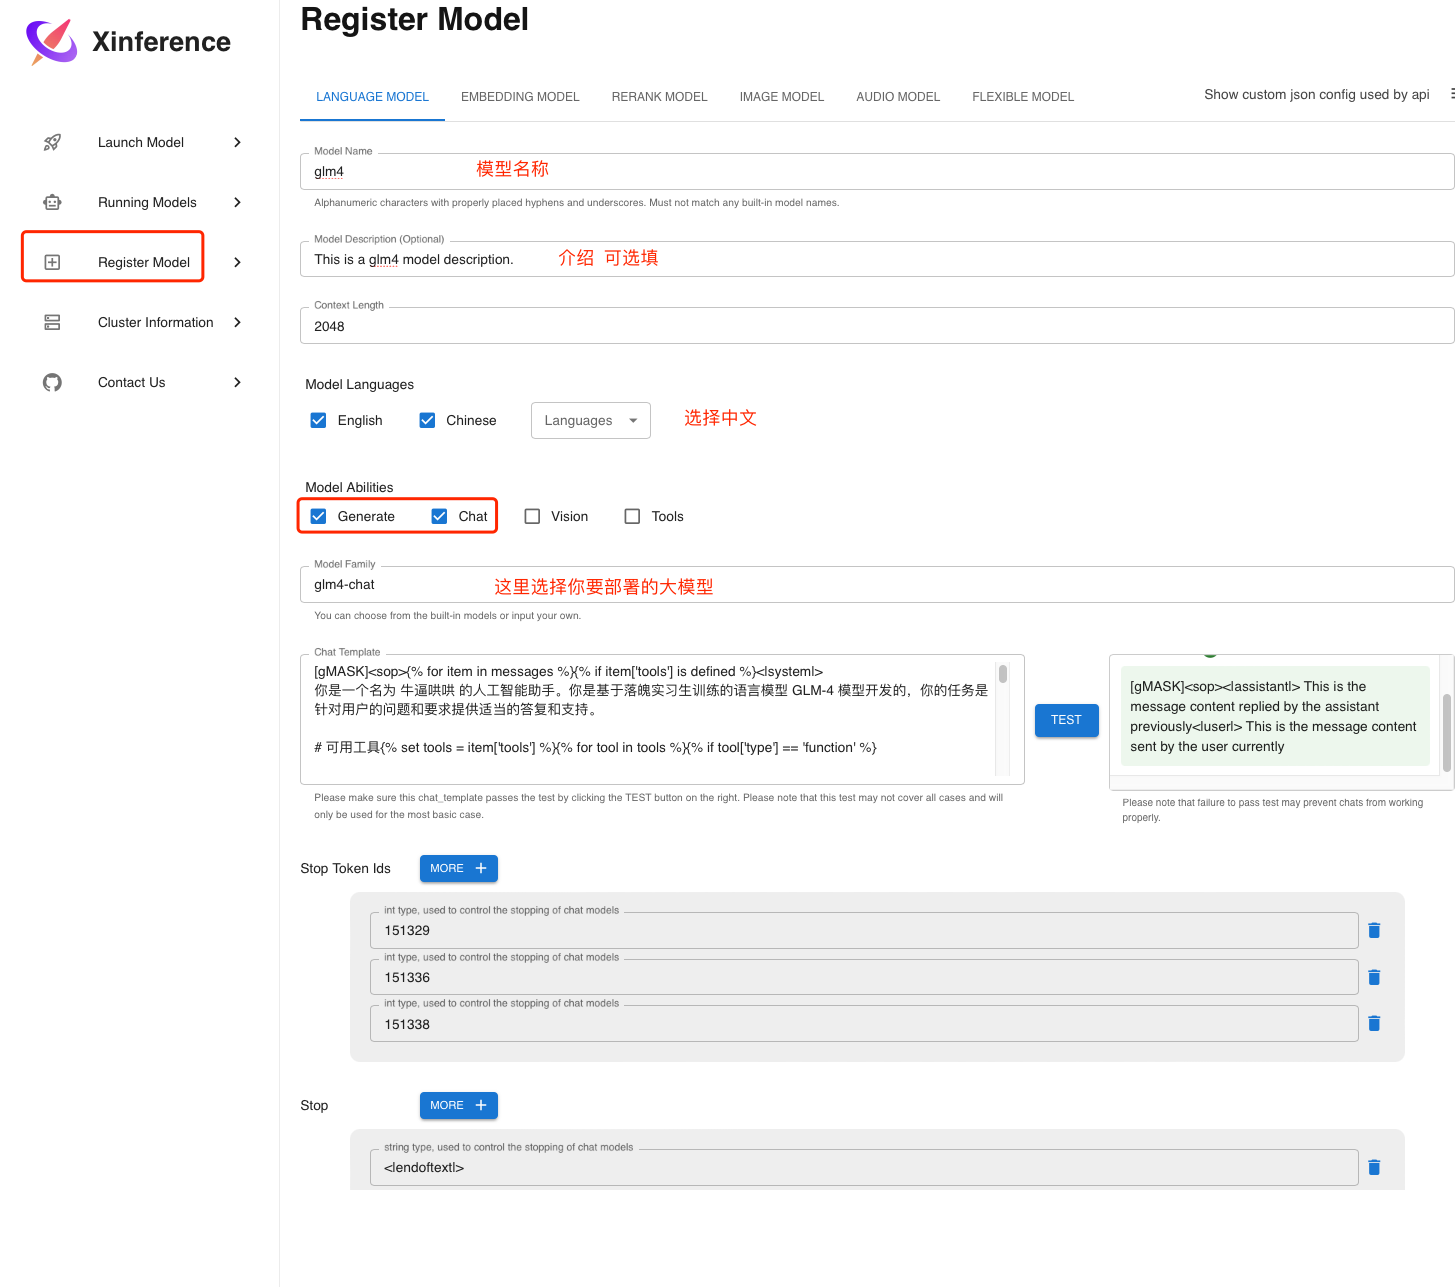This screenshot has height=1287, width=1455.
Task: Enable the Tools ability checkbox
Action: (x=632, y=517)
